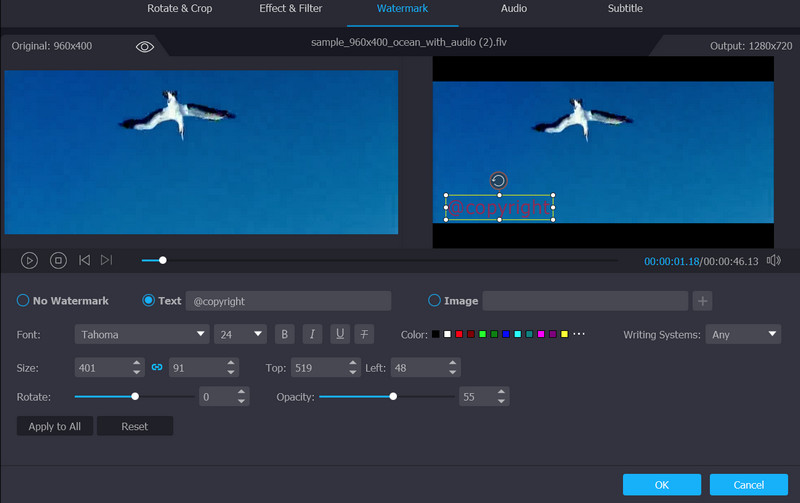The height and width of the screenshot is (503, 800).
Task: Open the font size 24 dropdown
Action: (x=240, y=334)
